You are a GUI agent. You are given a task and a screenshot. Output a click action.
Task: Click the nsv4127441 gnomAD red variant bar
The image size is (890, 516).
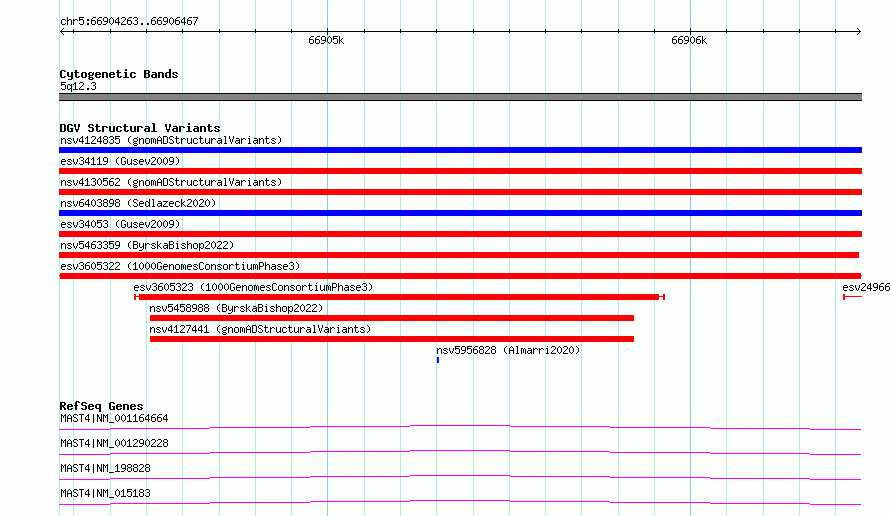(x=392, y=339)
